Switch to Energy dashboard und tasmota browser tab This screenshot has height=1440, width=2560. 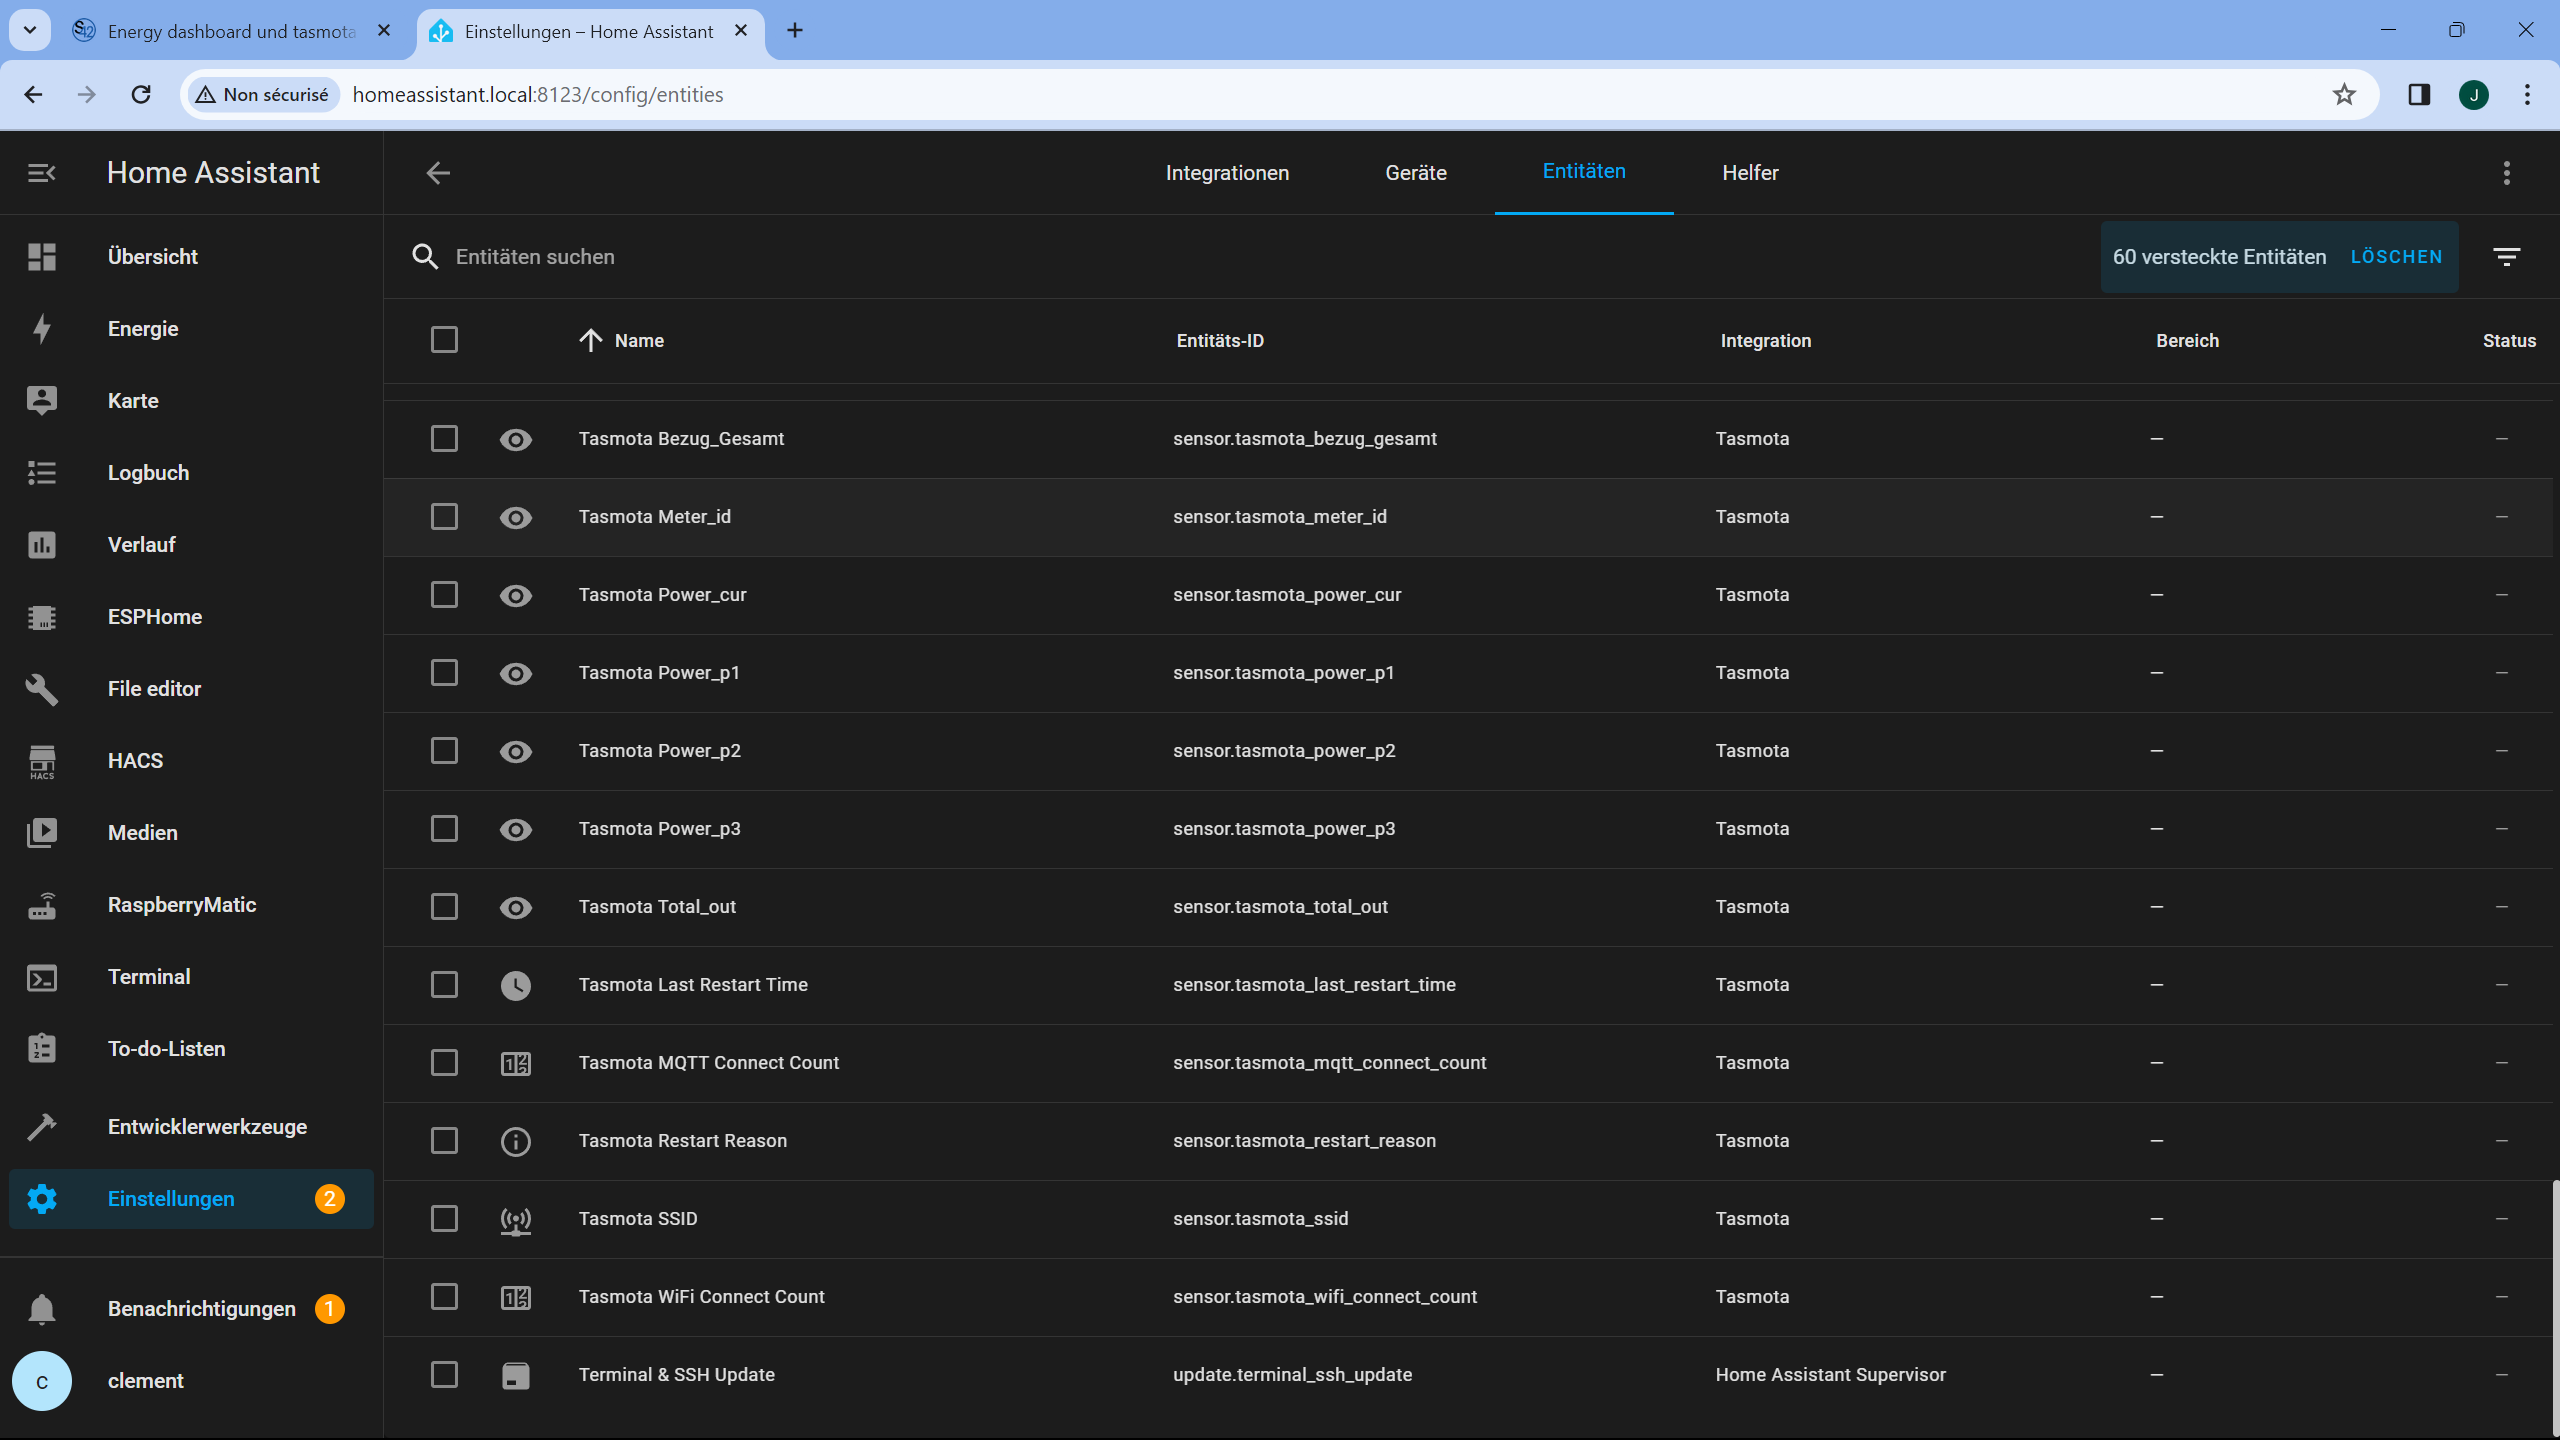click(232, 31)
